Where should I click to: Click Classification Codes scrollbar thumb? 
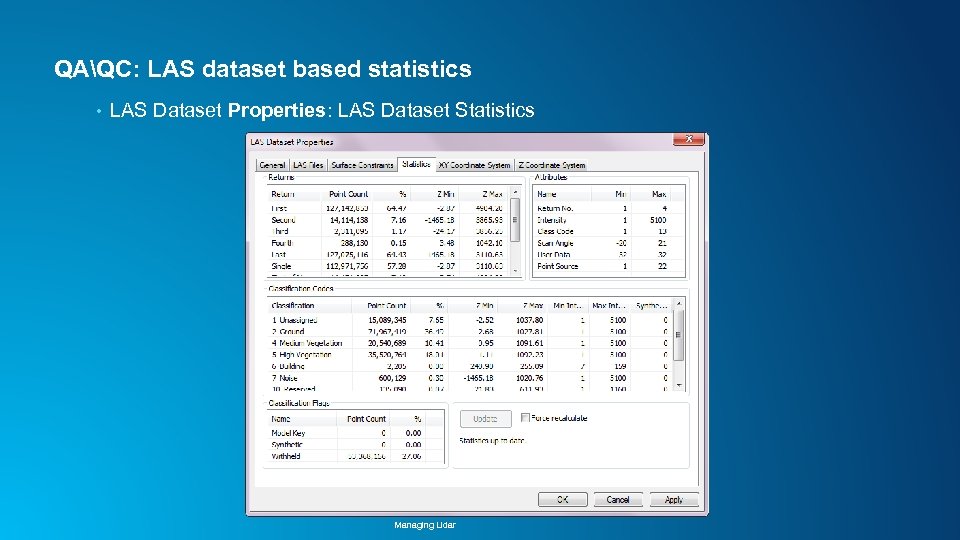[x=678, y=334]
